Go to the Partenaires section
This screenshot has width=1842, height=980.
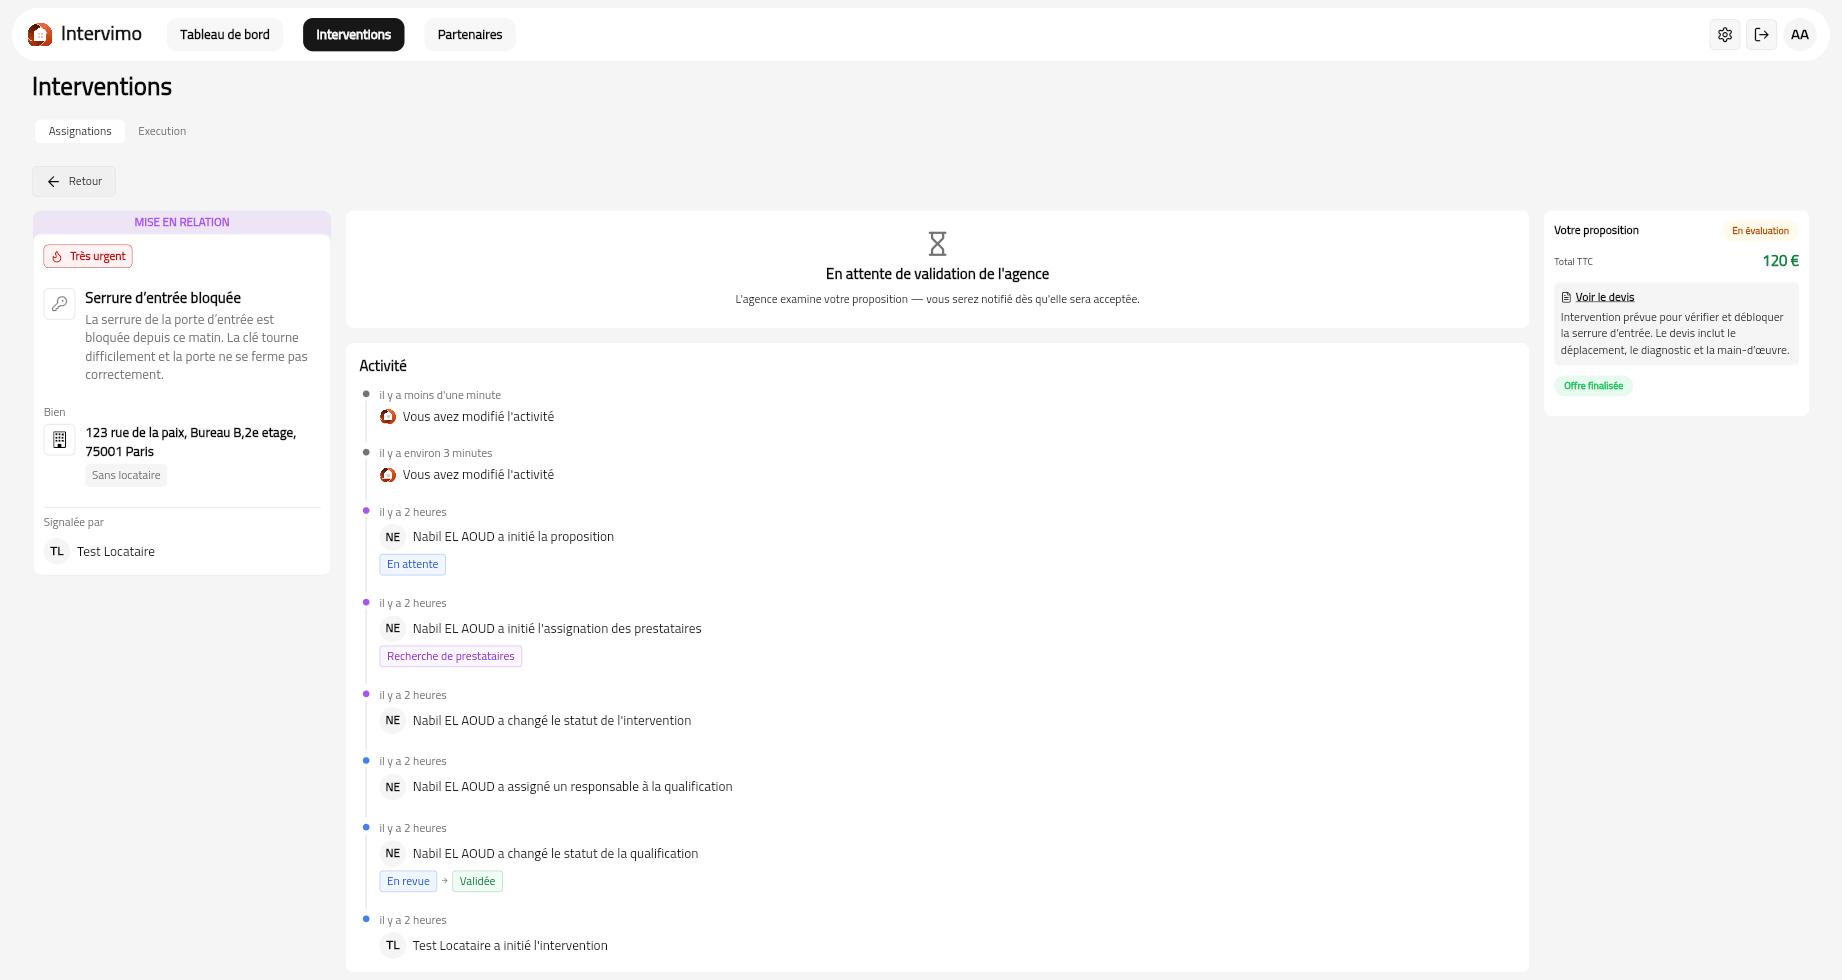[x=470, y=35]
